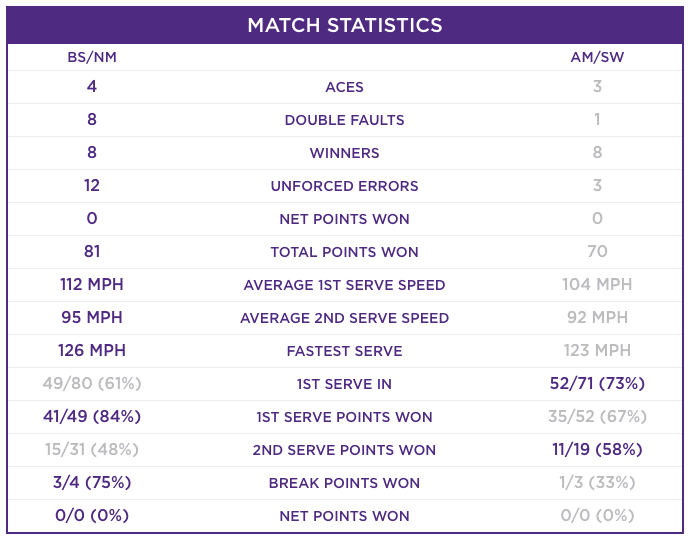The width and height of the screenshot is (692, 541).
Task: Click the MATCH STATISTICS header title
Action: pyautogui.click(x=345, y=25)
